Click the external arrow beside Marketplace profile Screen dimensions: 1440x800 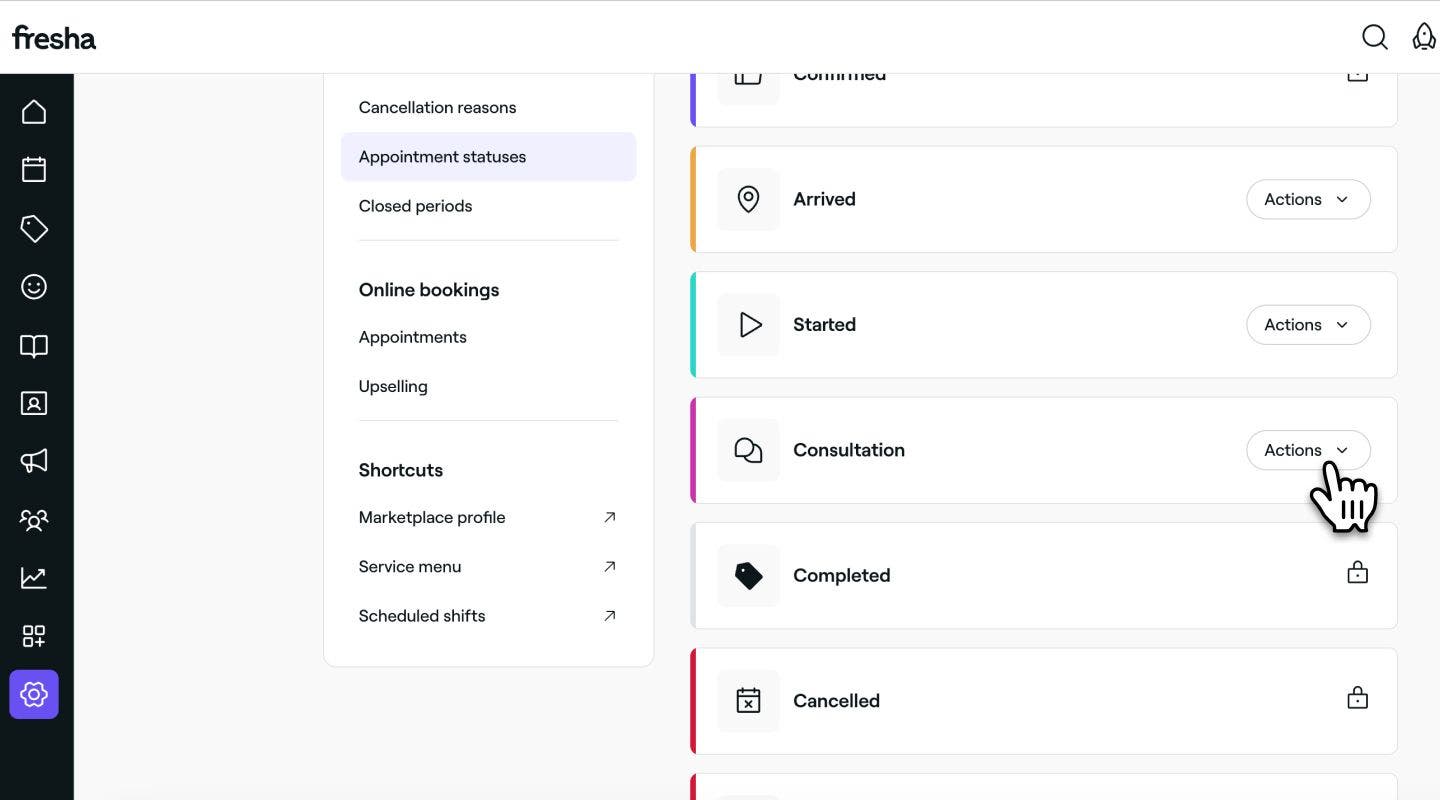(x=610, y=517)
